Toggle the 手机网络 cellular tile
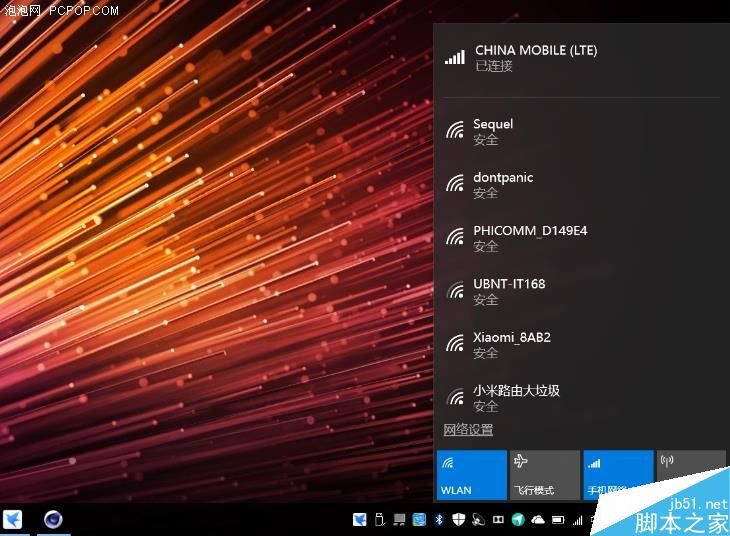This screenshot has height=536, width=730. [618, 475]
